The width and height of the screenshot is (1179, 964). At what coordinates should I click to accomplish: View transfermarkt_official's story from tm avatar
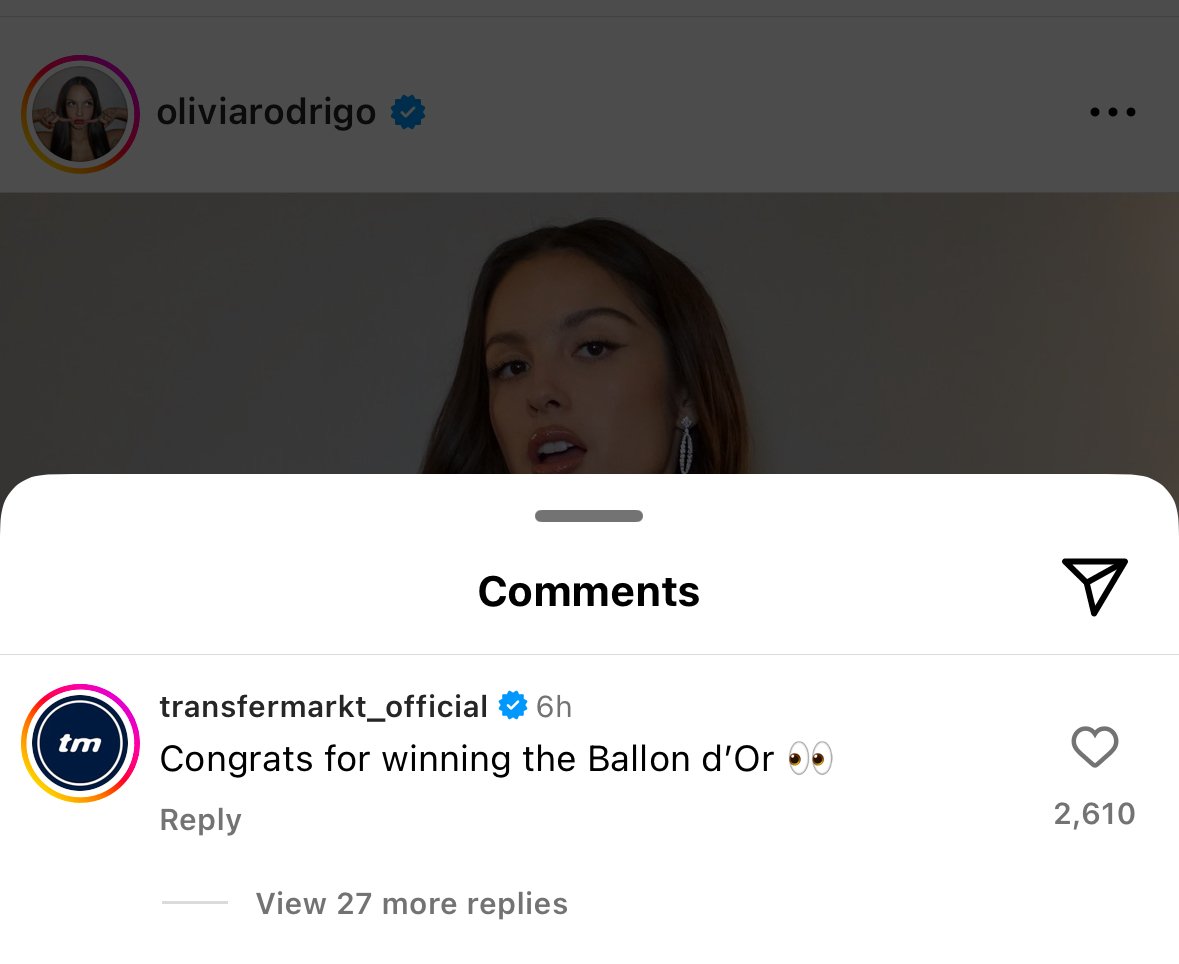click(x=80, y=743)
